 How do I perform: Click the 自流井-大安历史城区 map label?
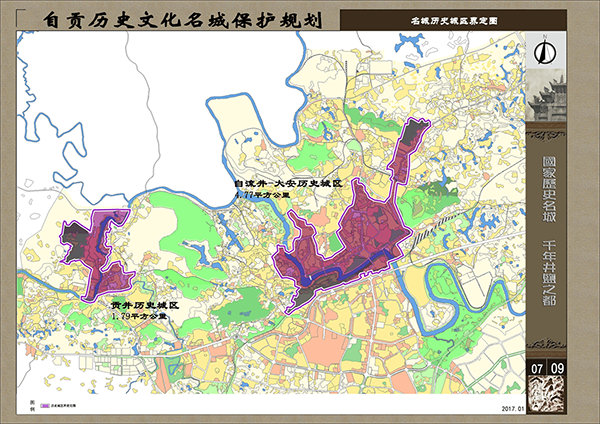coord(288,185)
